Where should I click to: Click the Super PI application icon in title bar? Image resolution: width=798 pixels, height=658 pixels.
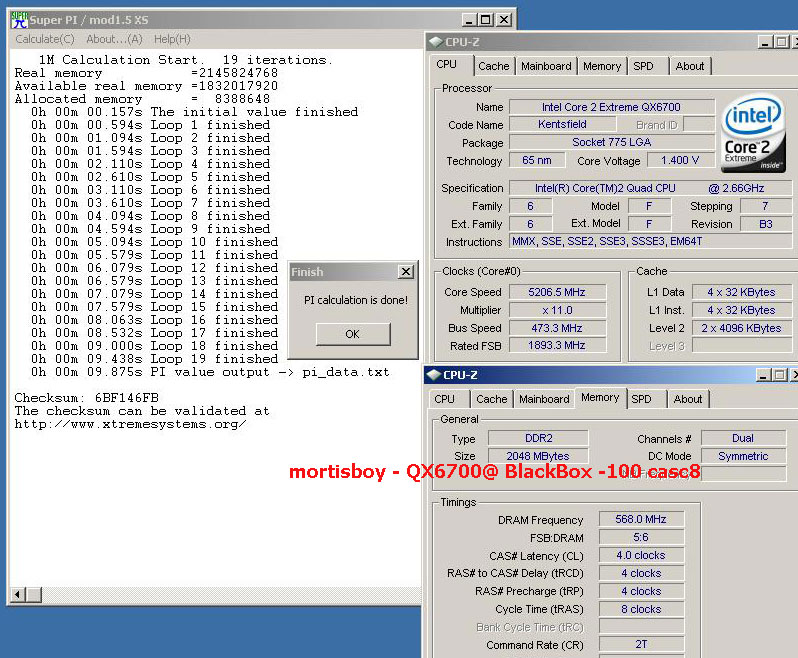pyautogui.click(x=19, y=20)
